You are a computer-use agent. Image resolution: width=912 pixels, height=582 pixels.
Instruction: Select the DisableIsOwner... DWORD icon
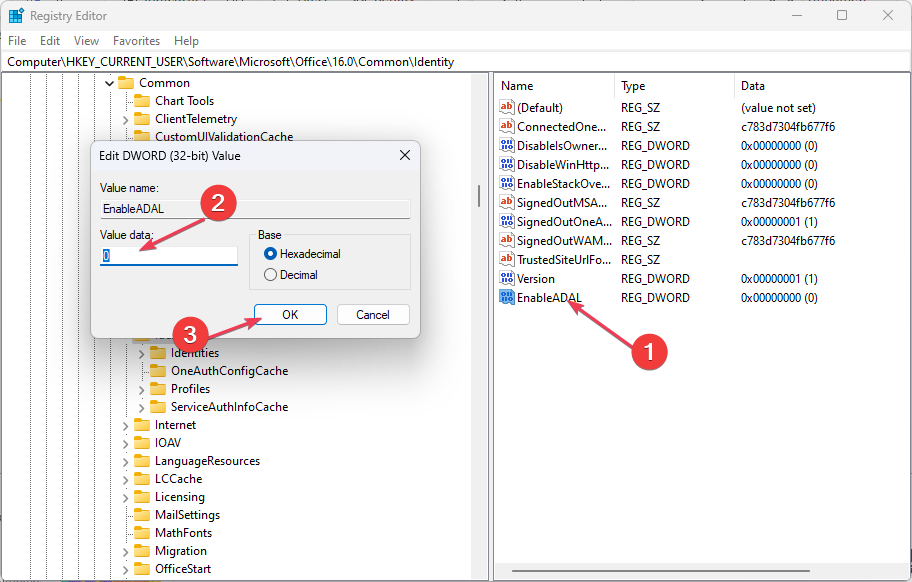click(x=507, y=145)
